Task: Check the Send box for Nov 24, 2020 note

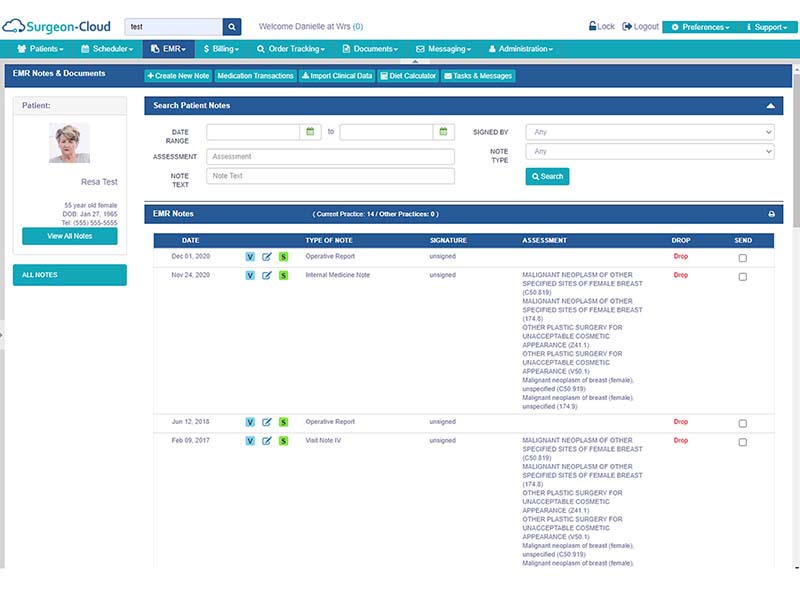Action: pos(743,277)
